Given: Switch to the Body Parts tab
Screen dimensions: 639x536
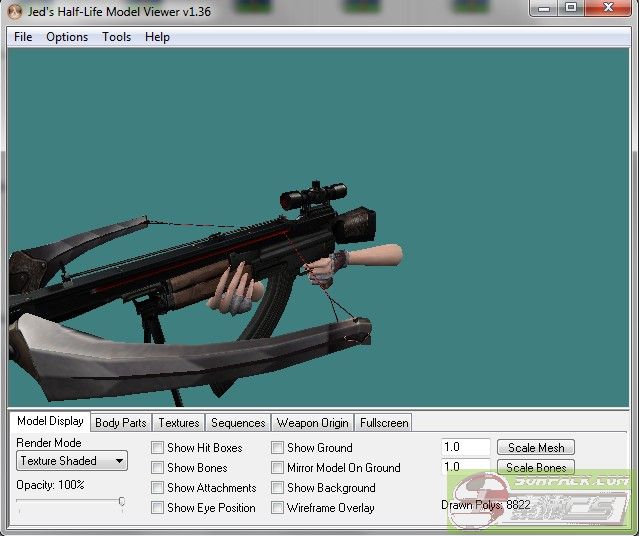Looking at the screenshot, I should (x=120, y=423).
